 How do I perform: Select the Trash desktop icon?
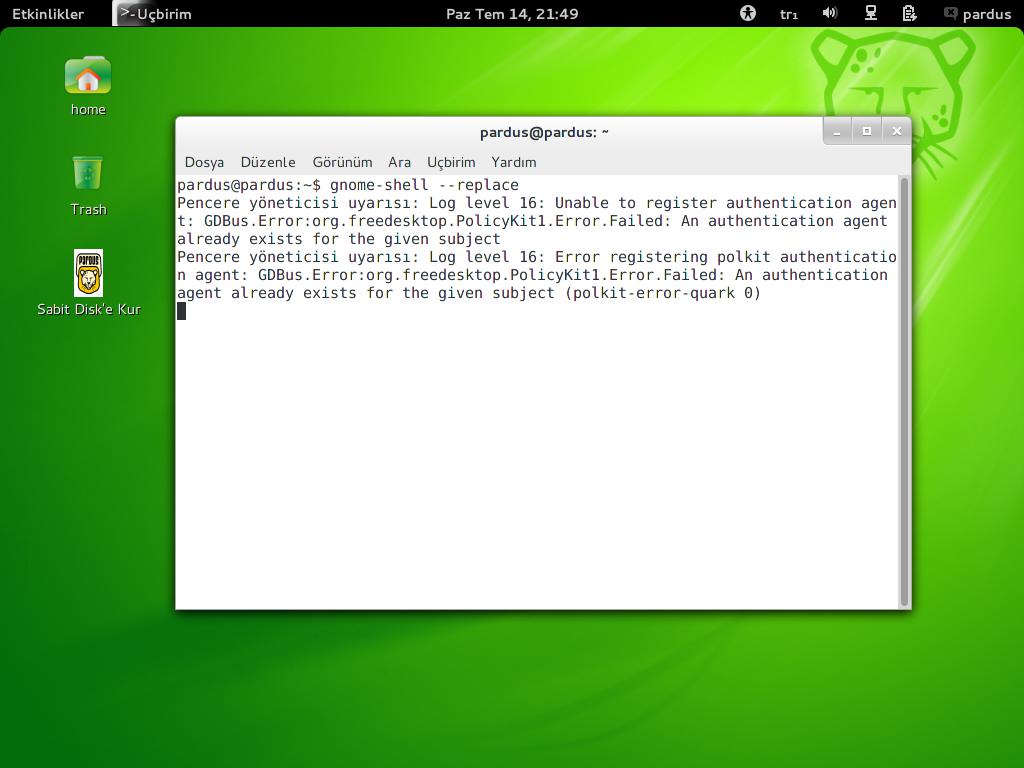click(88, 185)
